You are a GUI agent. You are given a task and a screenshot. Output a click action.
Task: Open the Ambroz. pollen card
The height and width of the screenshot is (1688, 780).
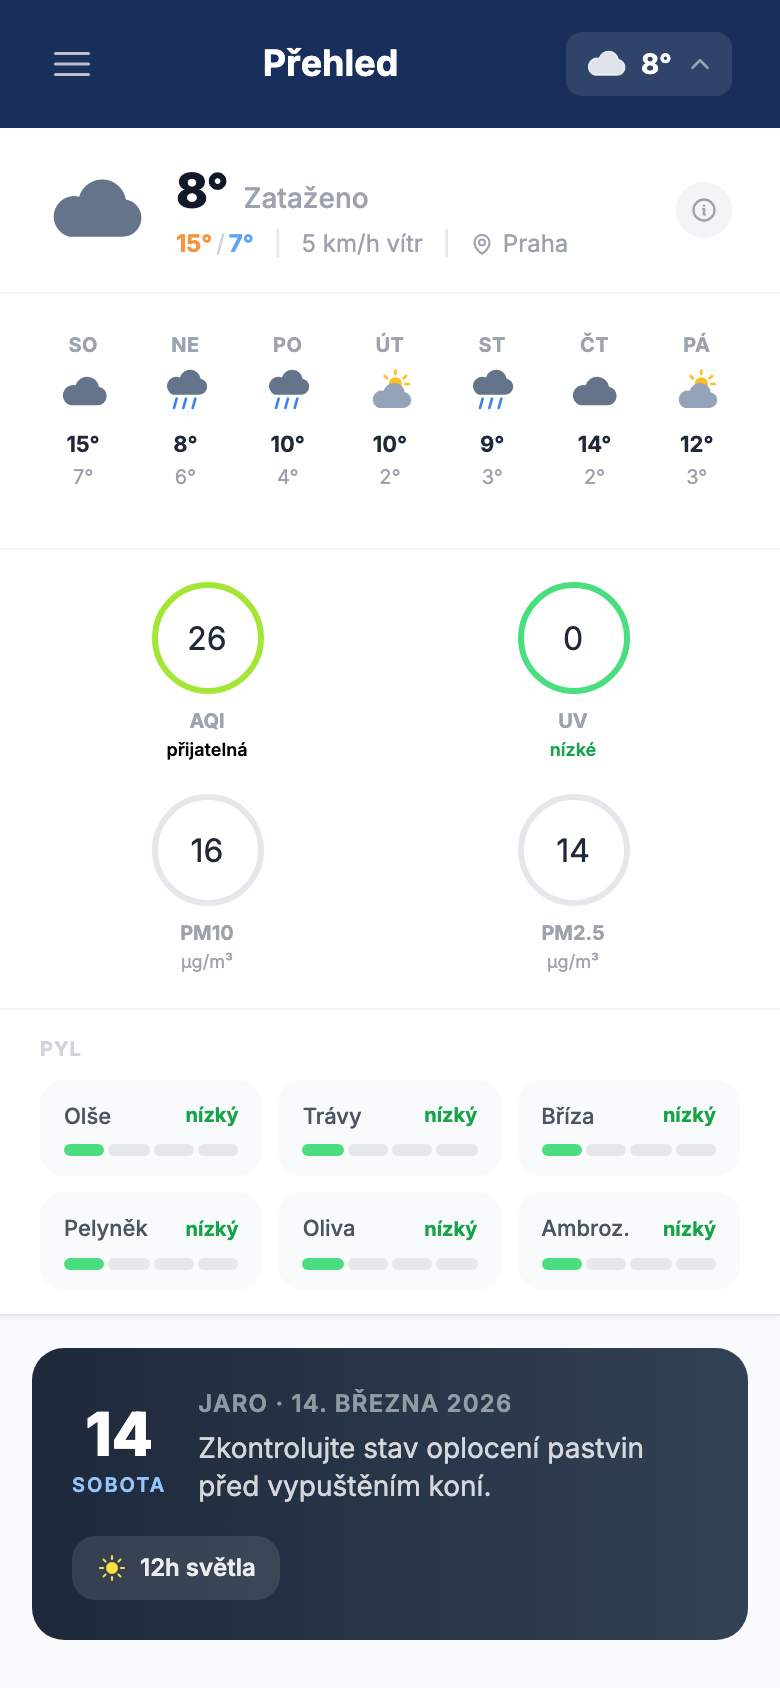pos(628,1240)
